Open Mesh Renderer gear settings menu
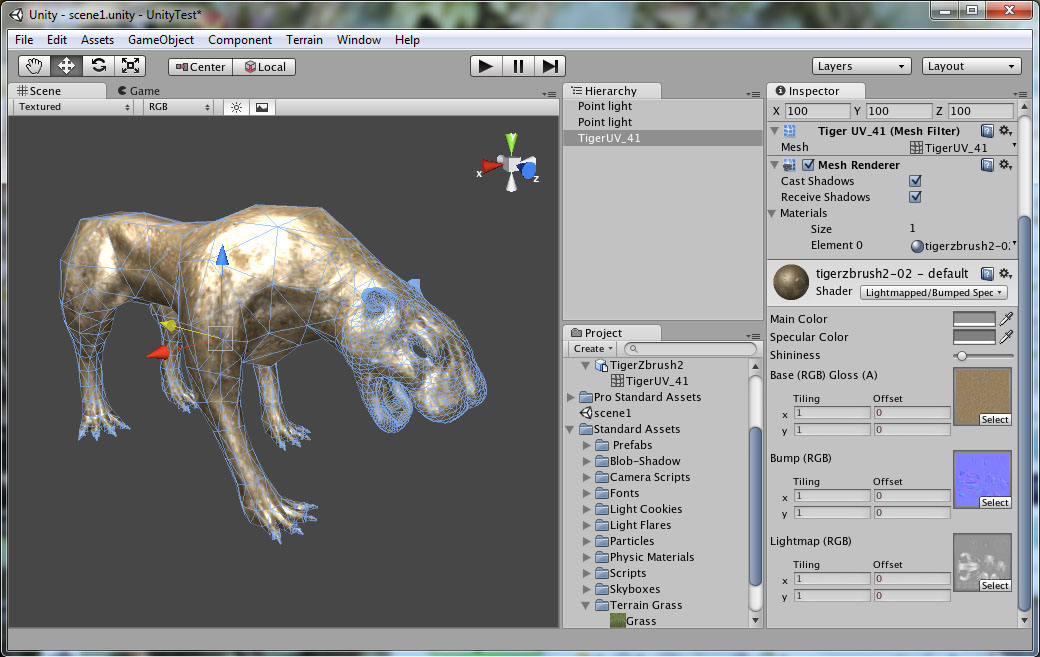 tap(1006, 164)
